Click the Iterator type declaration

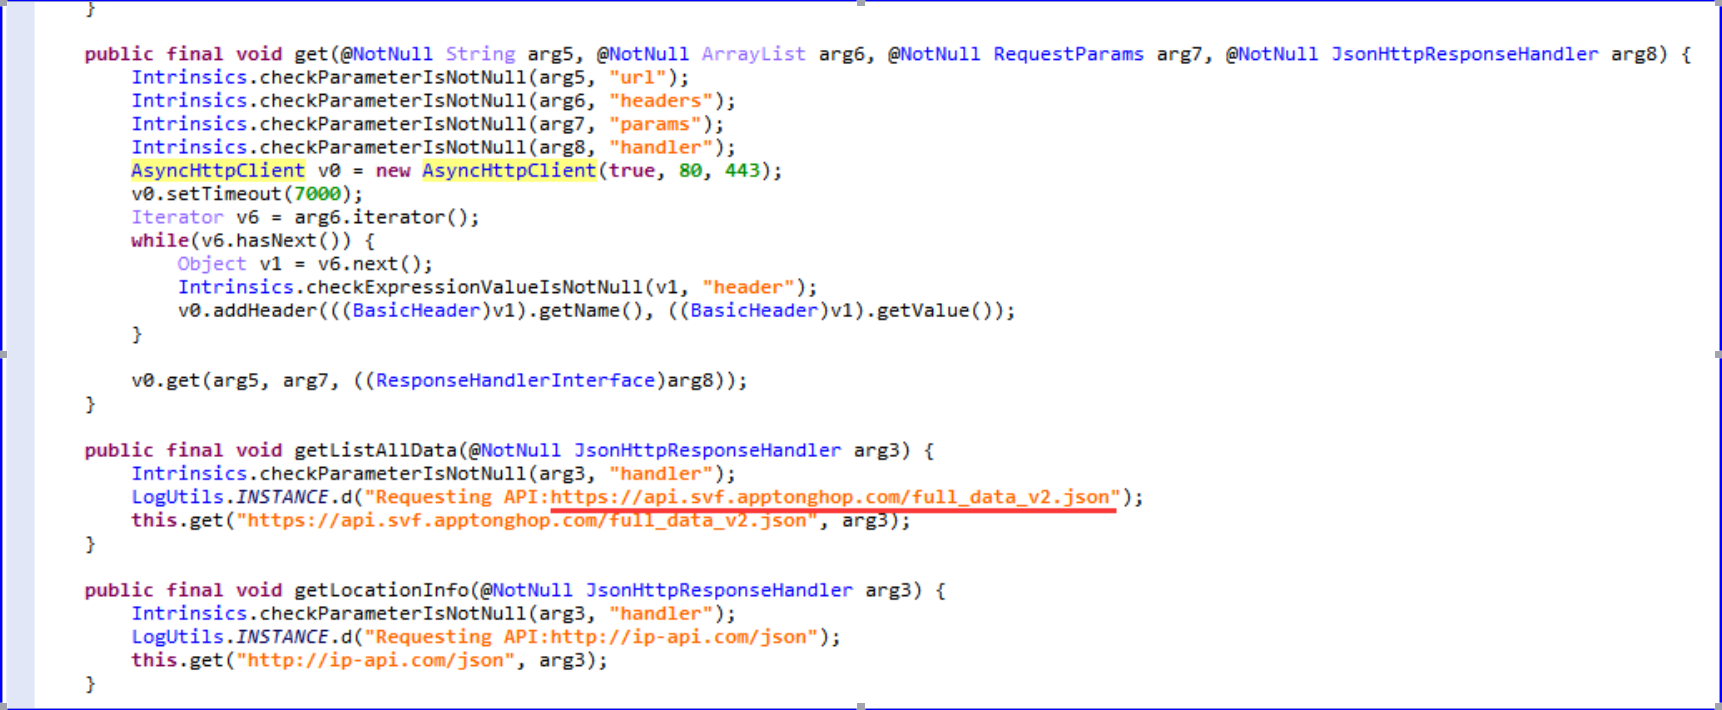[177, 217]
